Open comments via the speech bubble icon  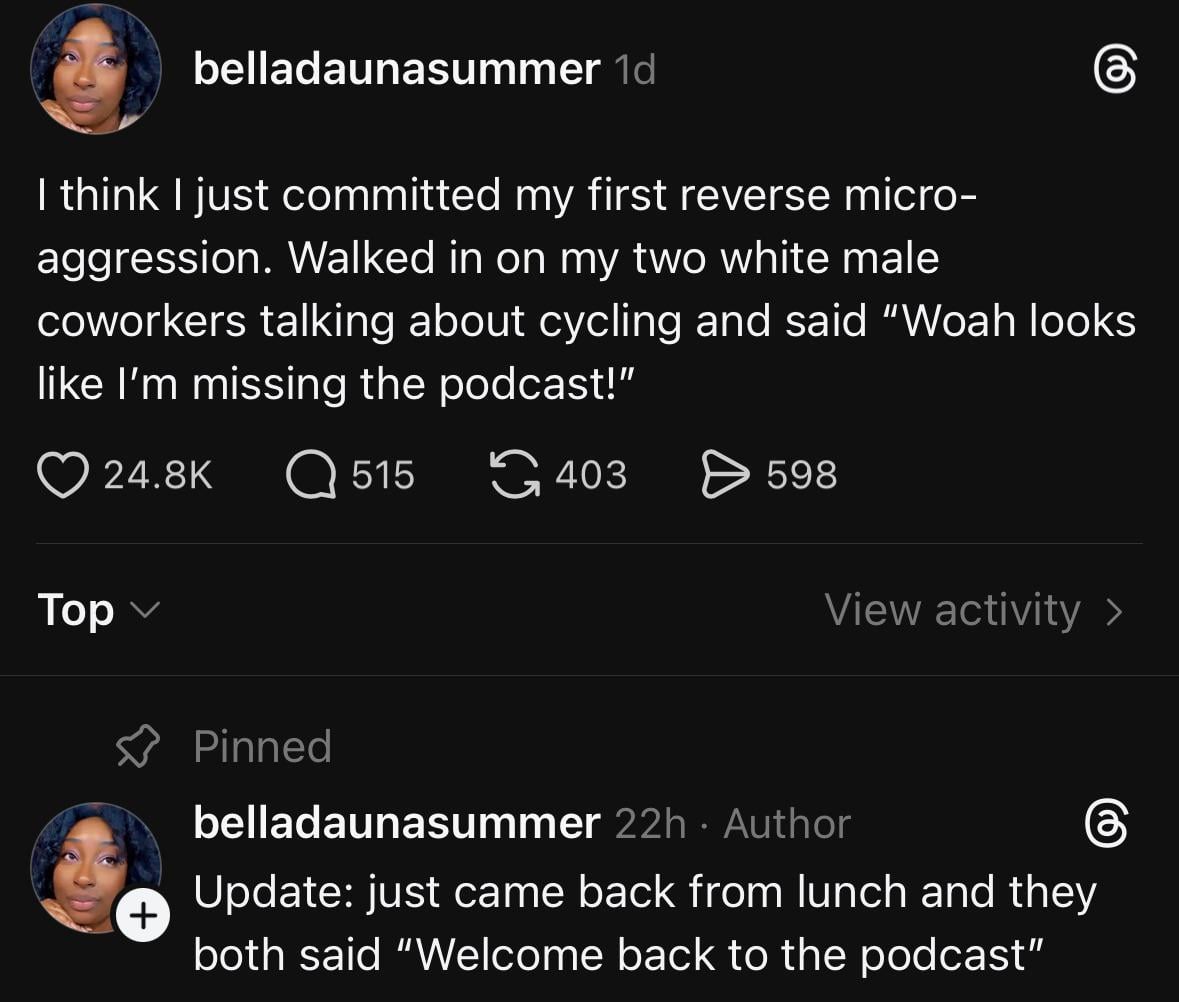click(310, 475)
